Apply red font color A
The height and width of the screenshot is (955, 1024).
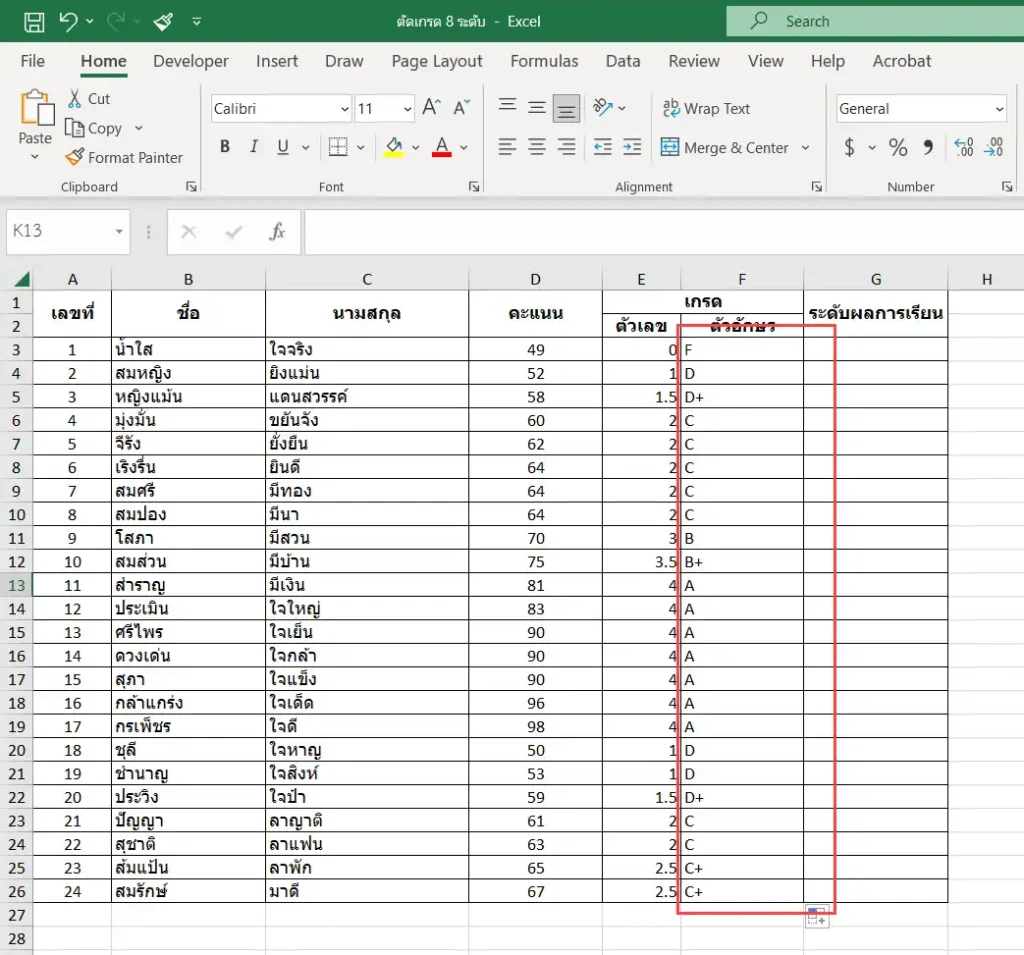click(x=442, y=146)
